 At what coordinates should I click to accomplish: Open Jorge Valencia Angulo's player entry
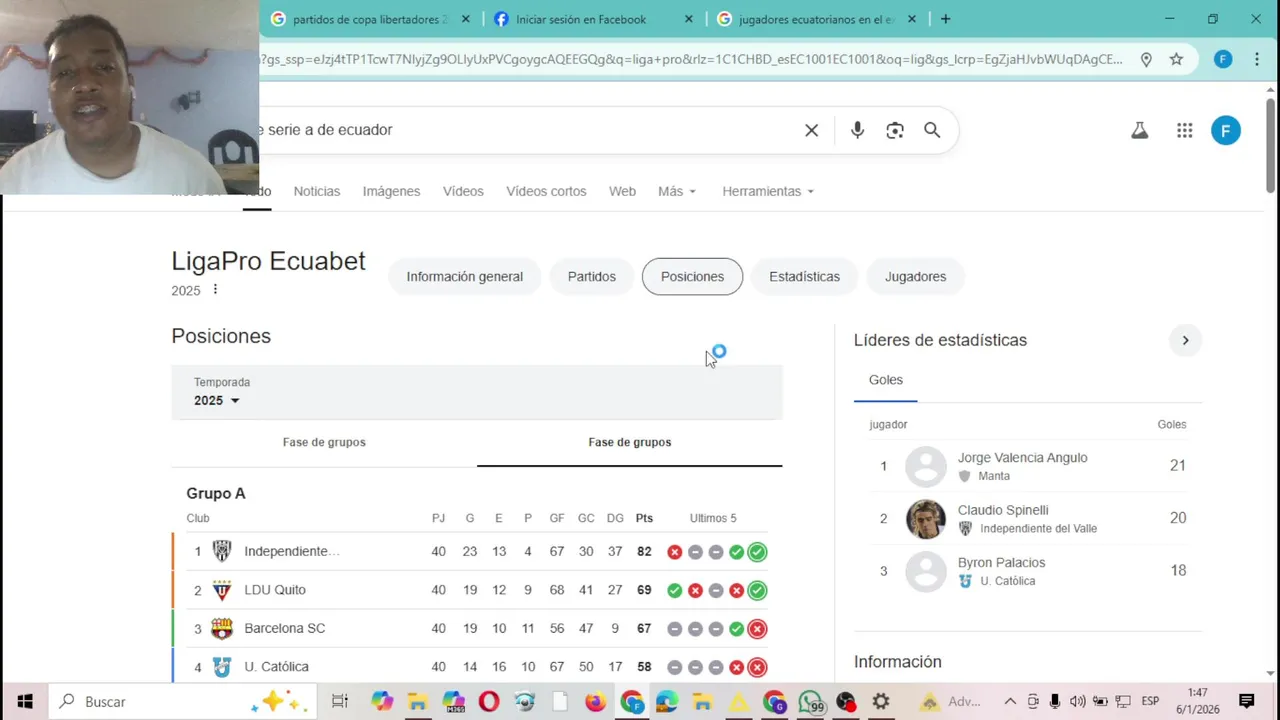click(1028, 466)
